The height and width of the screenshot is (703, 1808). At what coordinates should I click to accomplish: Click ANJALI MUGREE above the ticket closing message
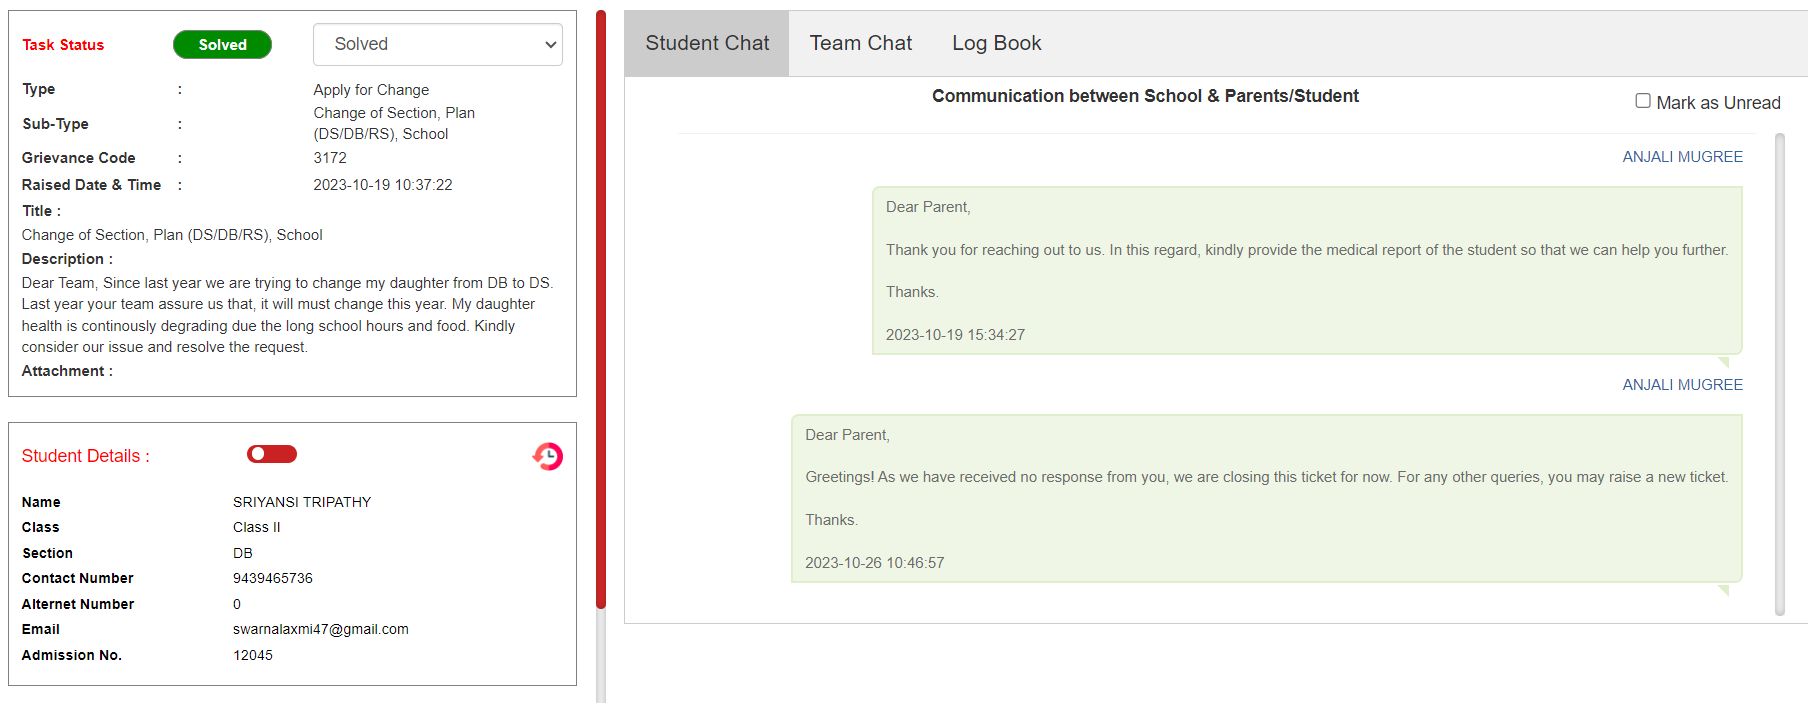coord(1682,385)
